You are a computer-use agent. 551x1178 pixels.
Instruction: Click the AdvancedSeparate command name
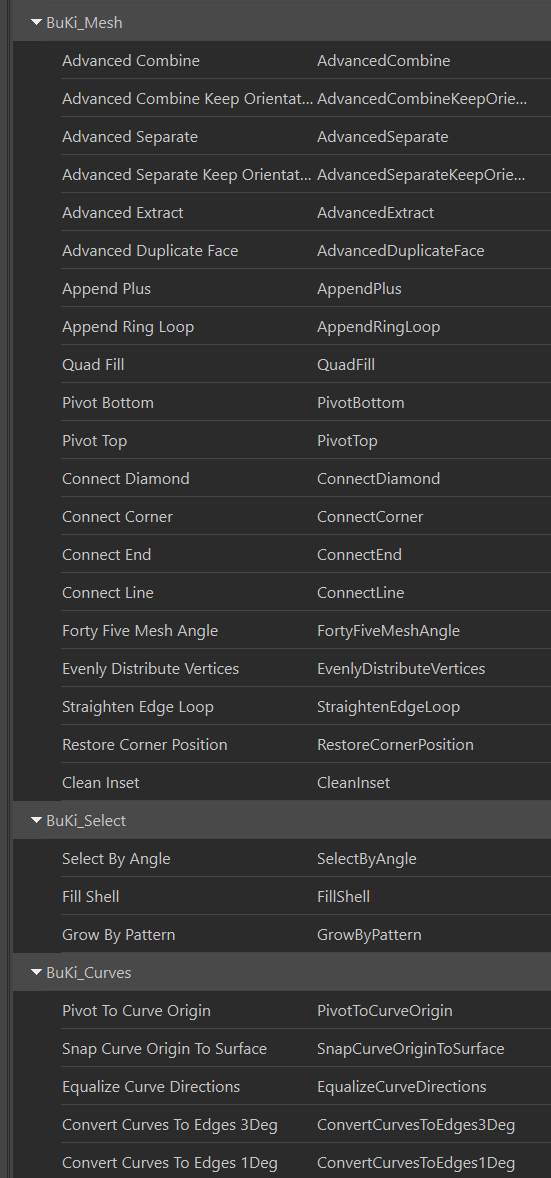point(383,137)
